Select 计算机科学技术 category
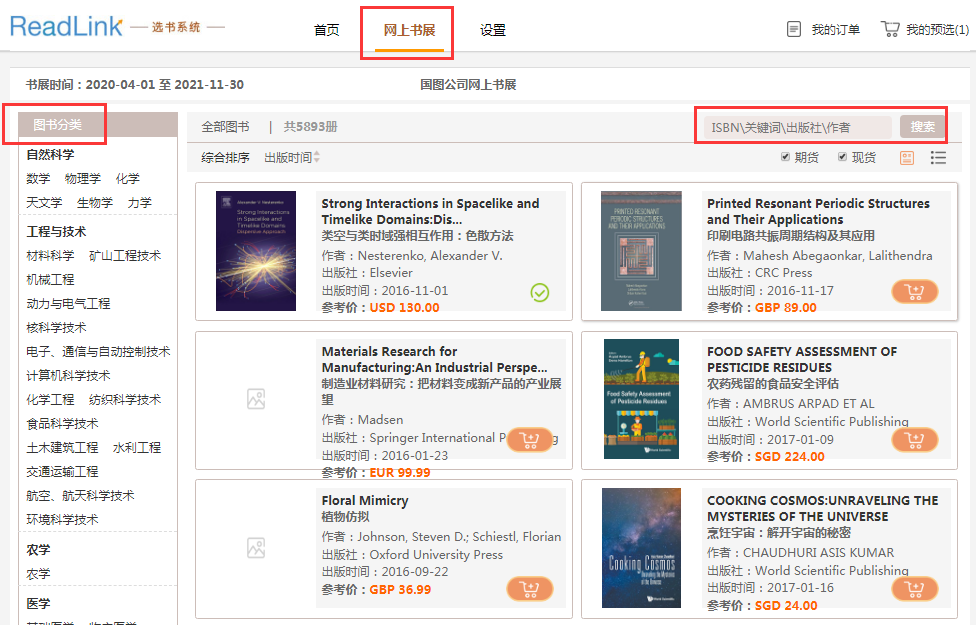This screenshot has width=976, height=625. [68, 376]
